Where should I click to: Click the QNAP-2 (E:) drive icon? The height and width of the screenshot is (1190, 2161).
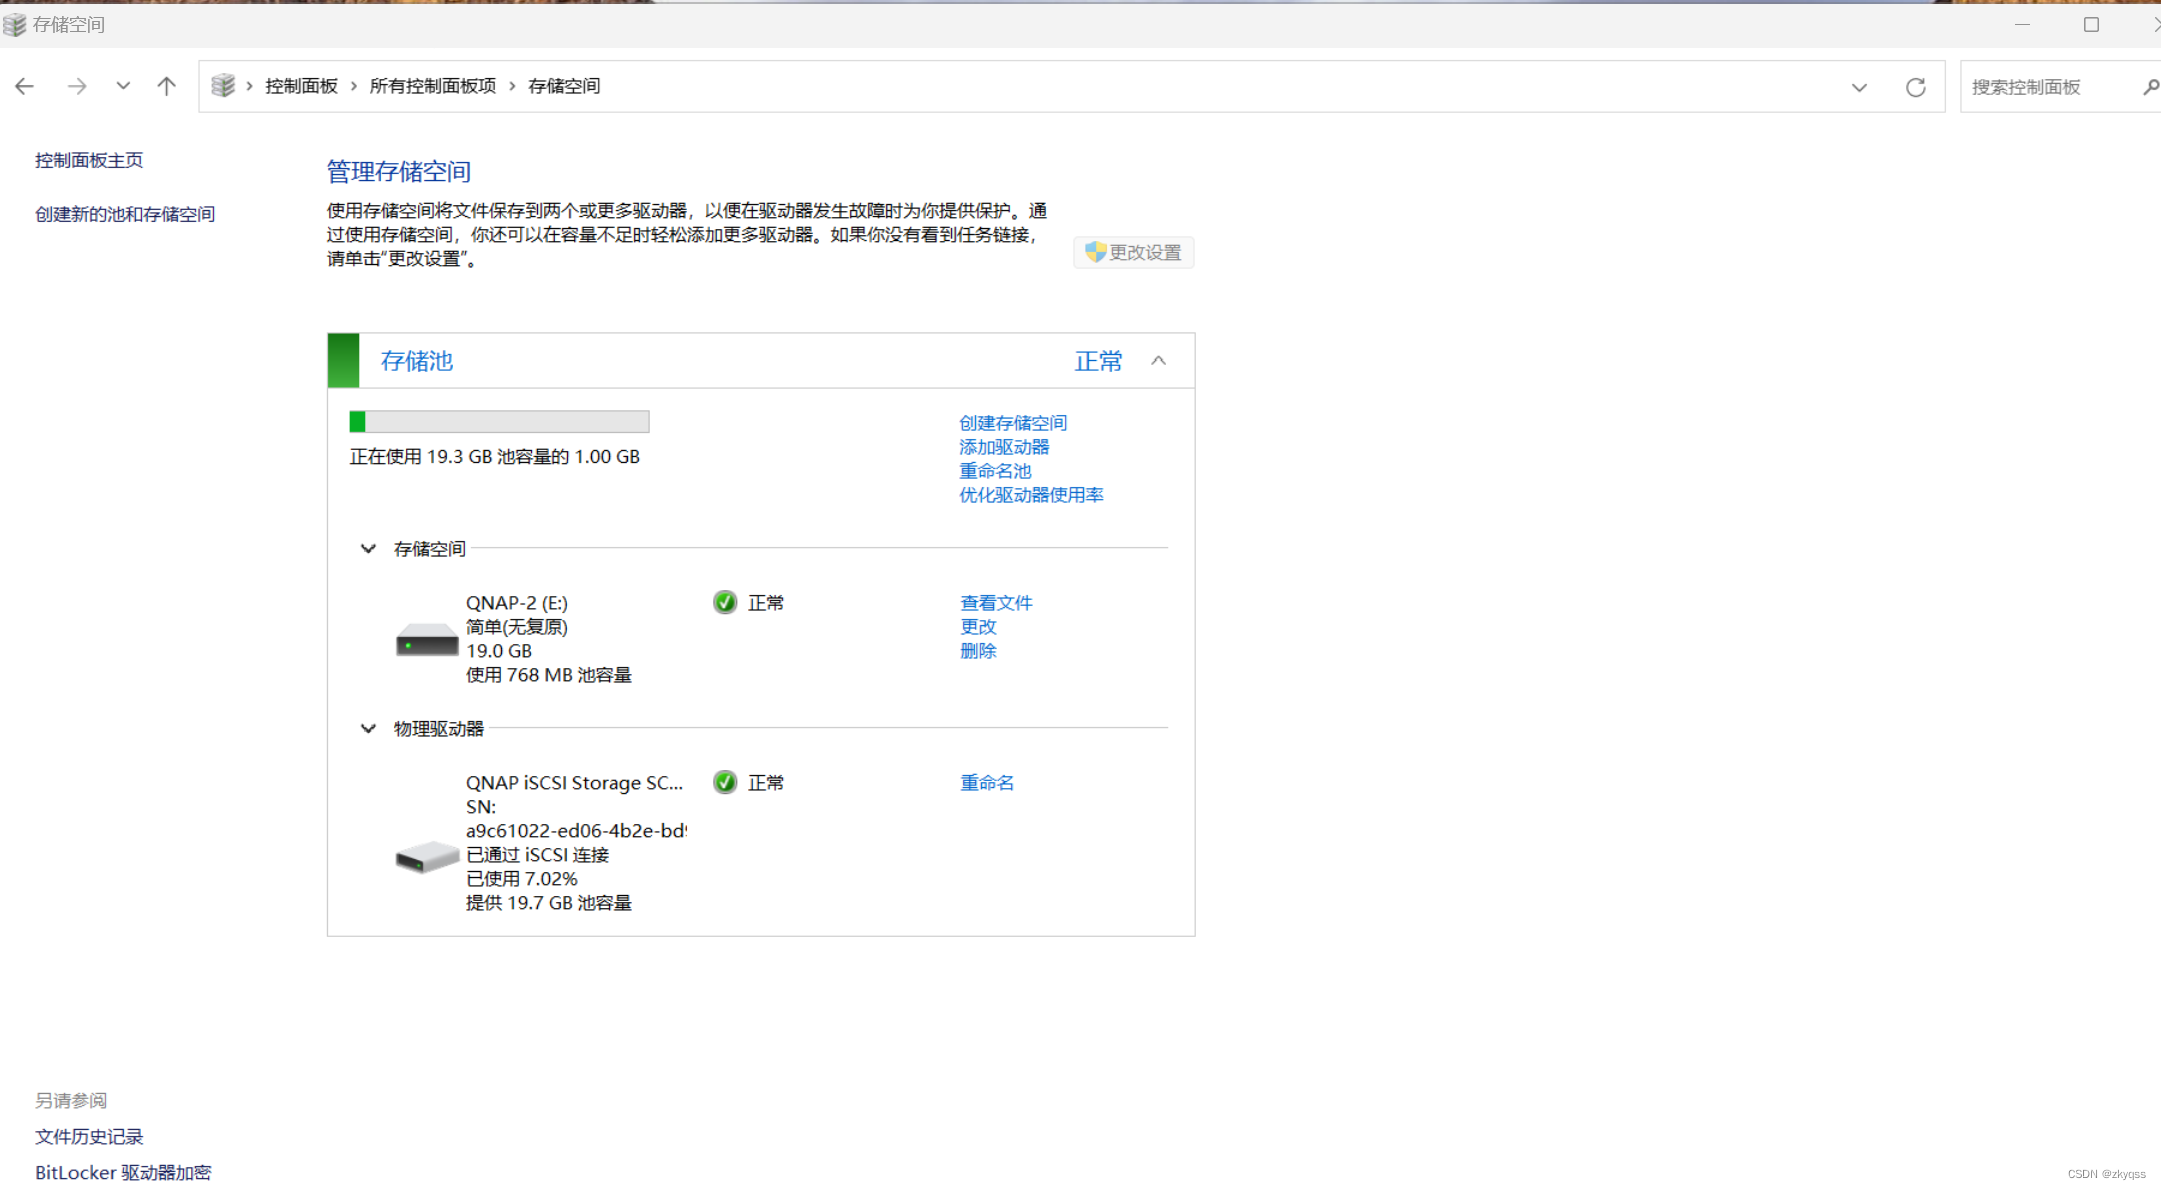coord(427,640)
